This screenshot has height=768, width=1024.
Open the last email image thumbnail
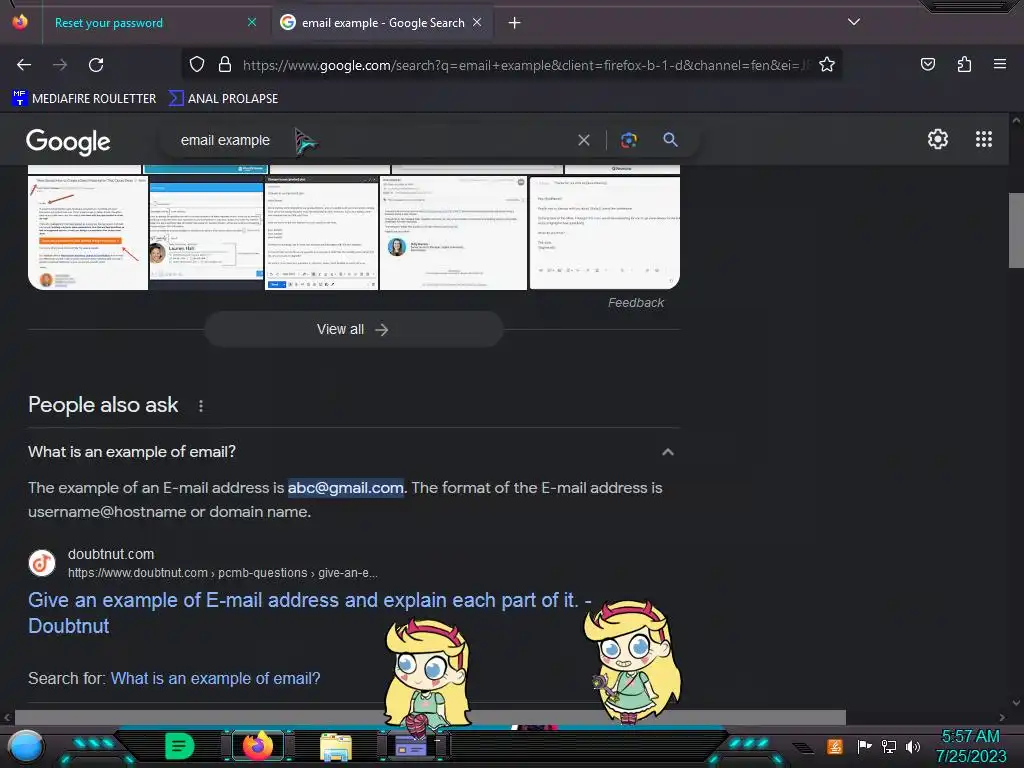point(605,232)
